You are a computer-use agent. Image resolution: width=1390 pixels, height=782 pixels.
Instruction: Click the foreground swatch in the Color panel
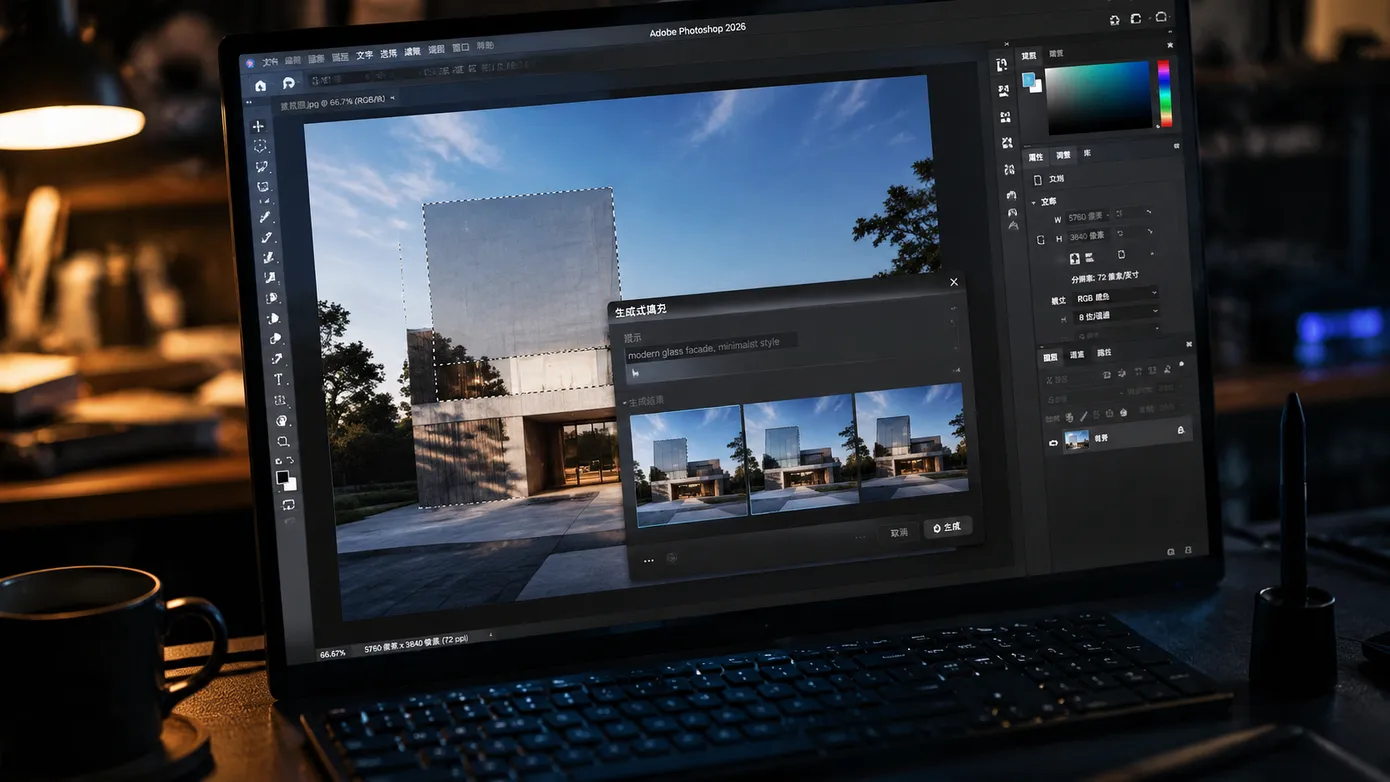[1029, 80]
